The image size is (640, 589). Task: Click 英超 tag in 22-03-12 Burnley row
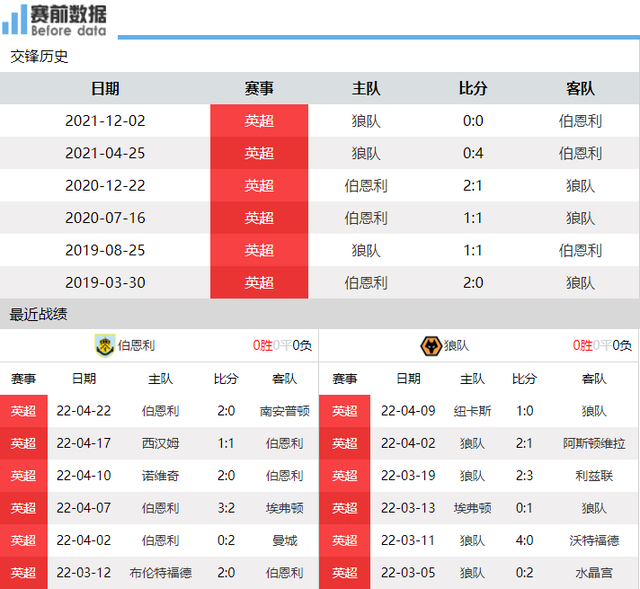[24, 573]
